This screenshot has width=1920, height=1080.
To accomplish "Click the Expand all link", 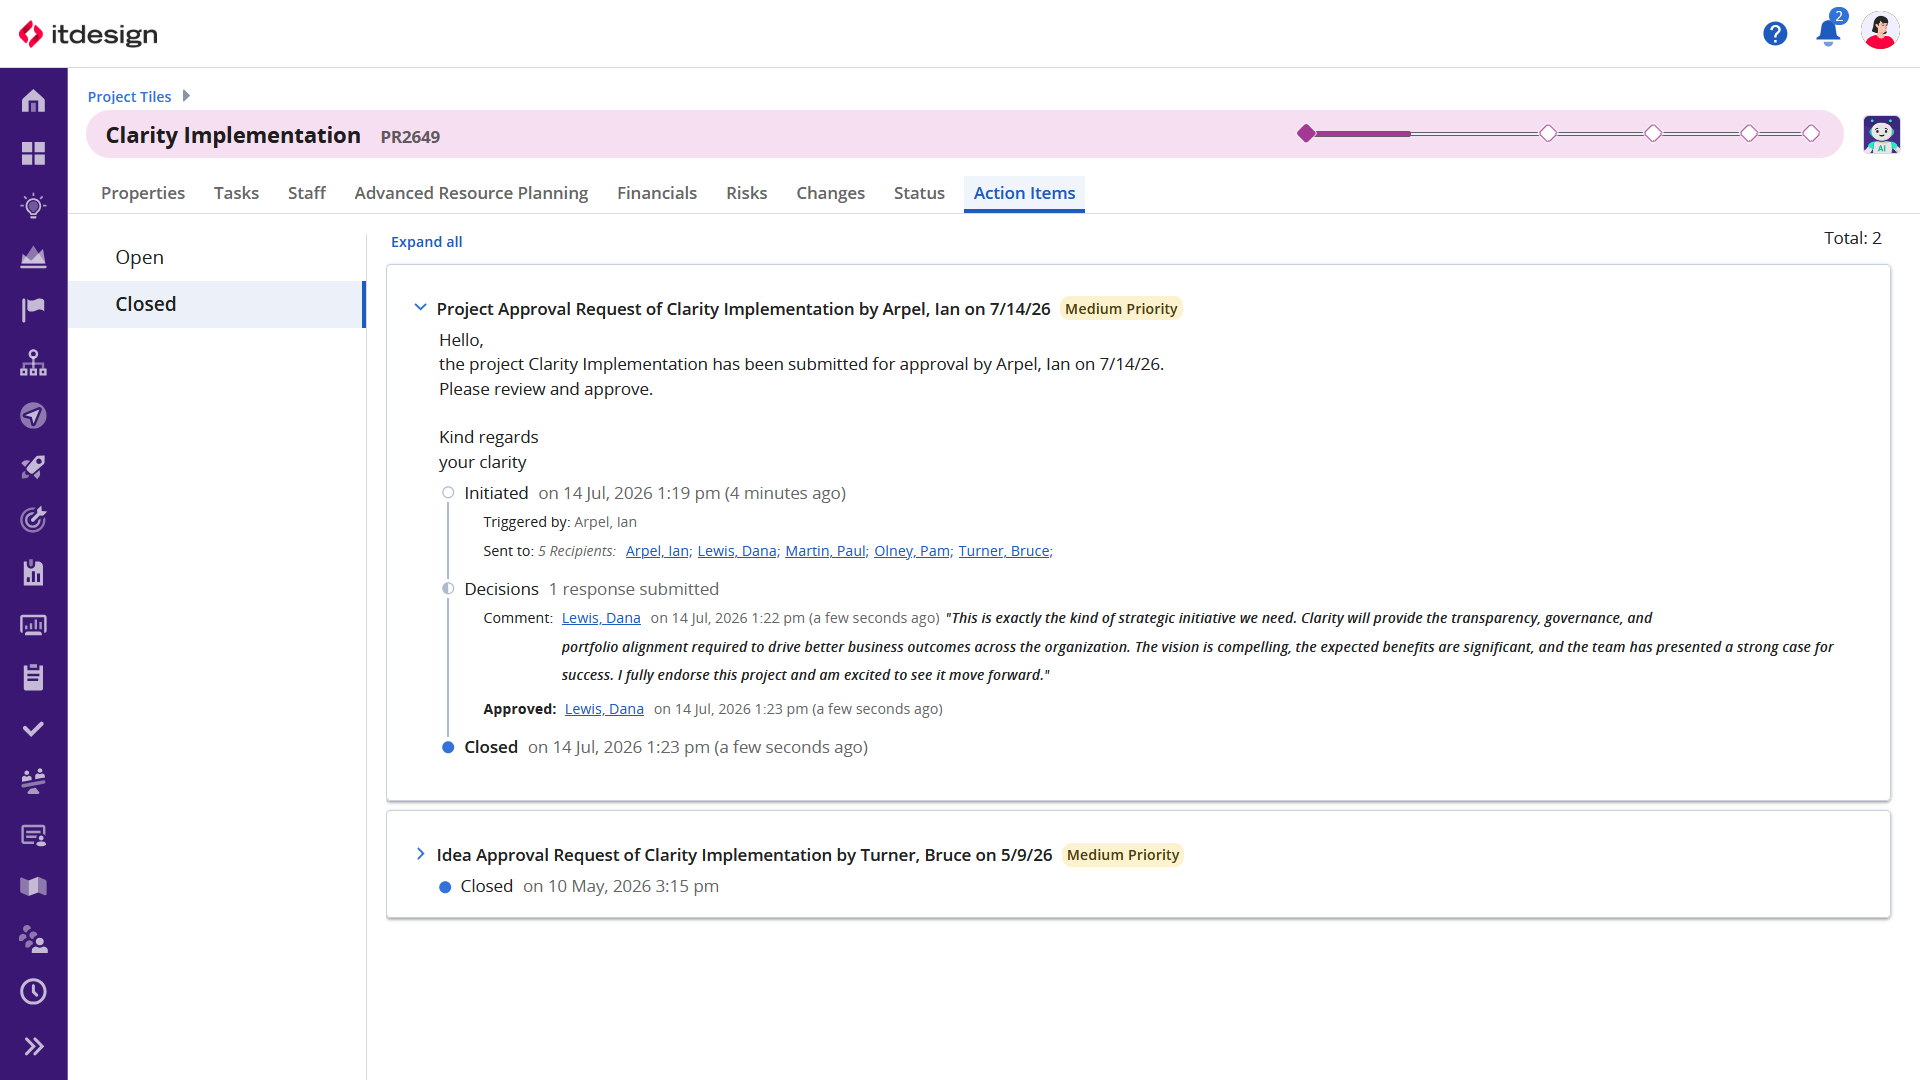I will (426, 242).
